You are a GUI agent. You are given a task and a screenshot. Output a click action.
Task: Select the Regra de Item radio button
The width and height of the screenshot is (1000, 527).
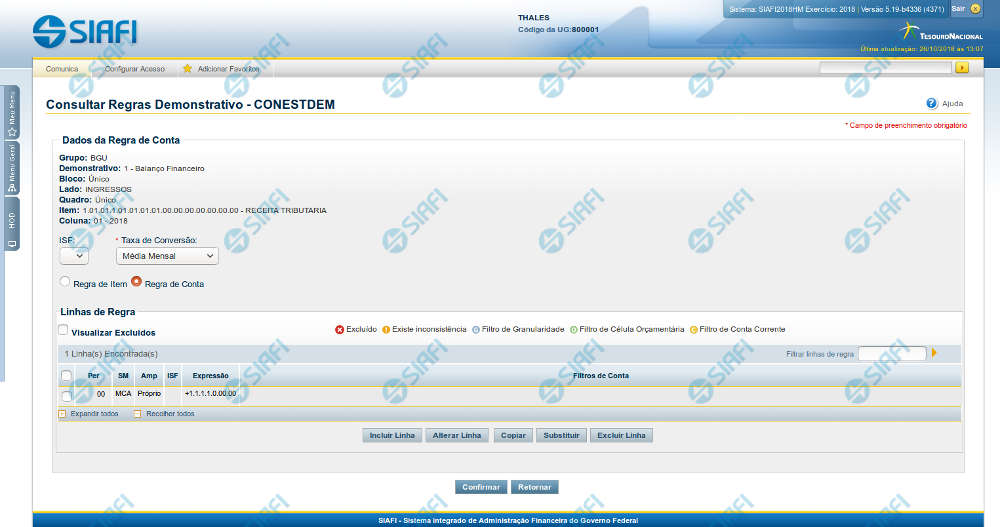point(66,283)
